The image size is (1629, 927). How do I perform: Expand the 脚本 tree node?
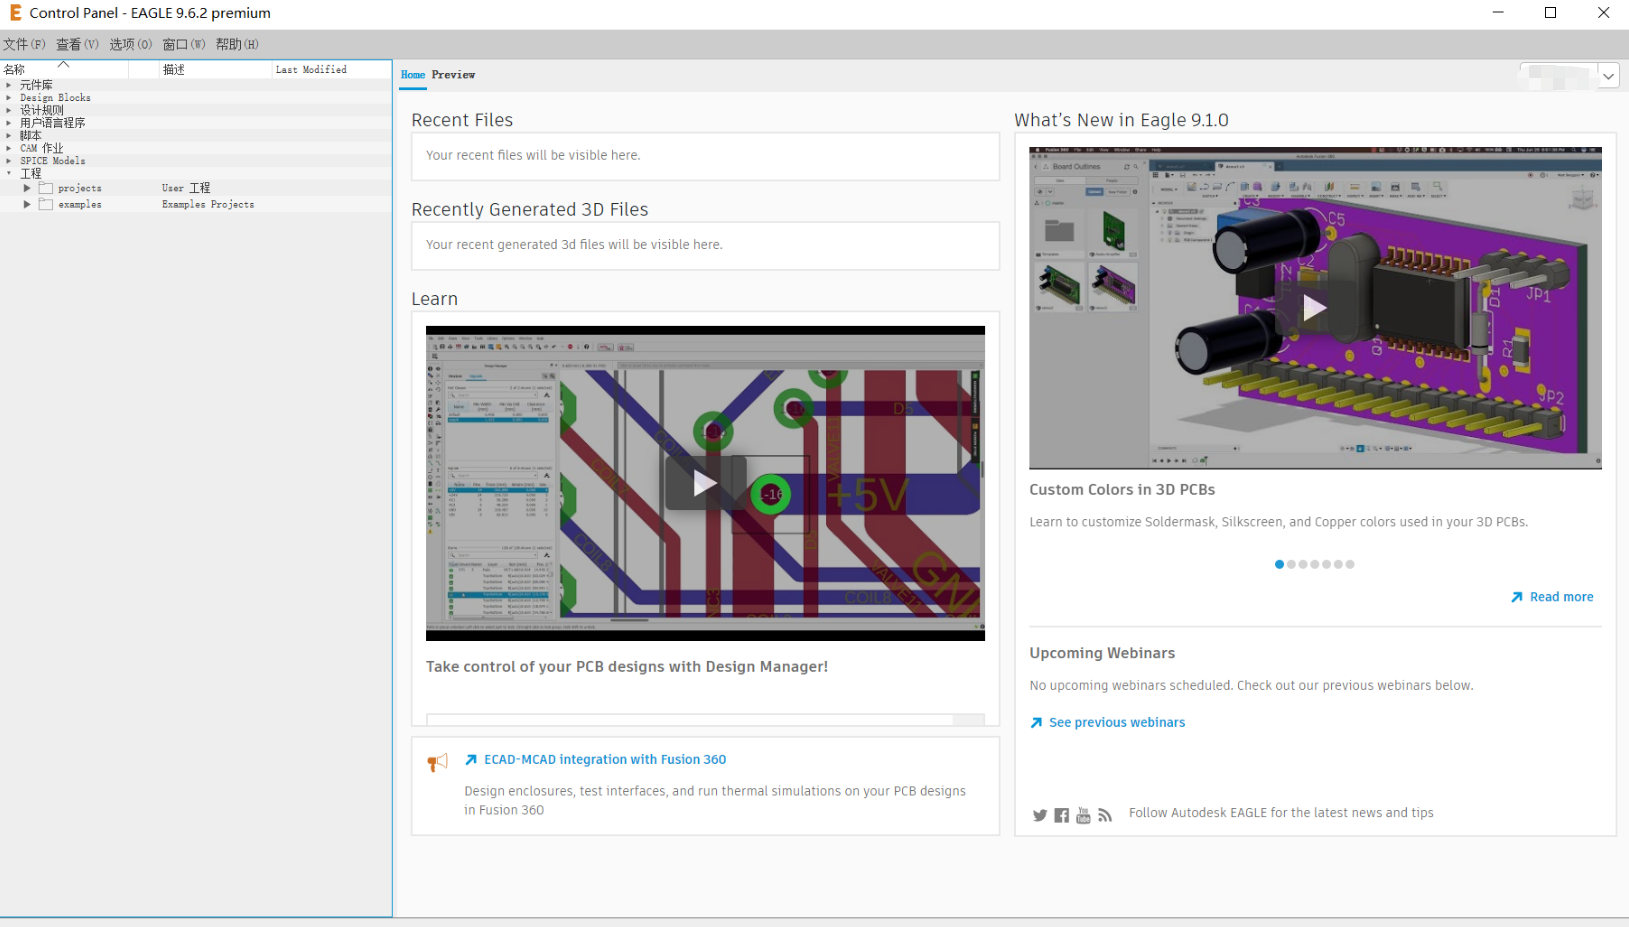8,135
